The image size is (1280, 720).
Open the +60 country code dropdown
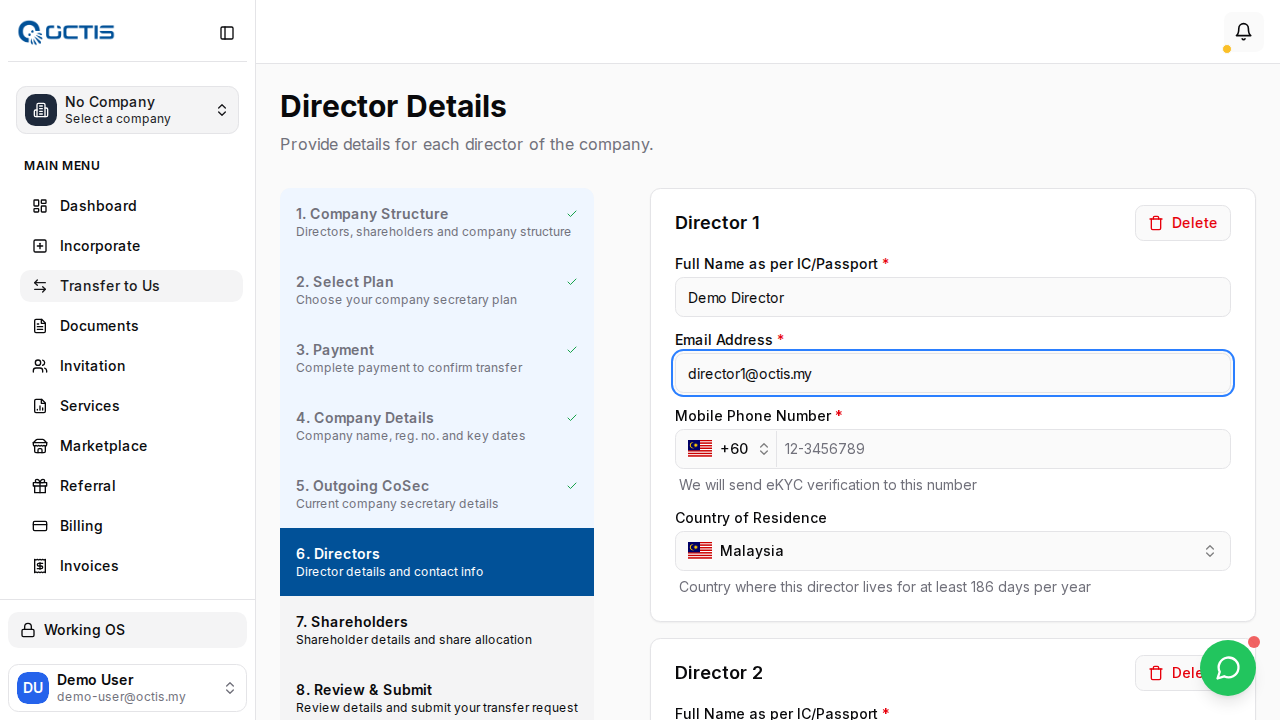pos(728,449)
